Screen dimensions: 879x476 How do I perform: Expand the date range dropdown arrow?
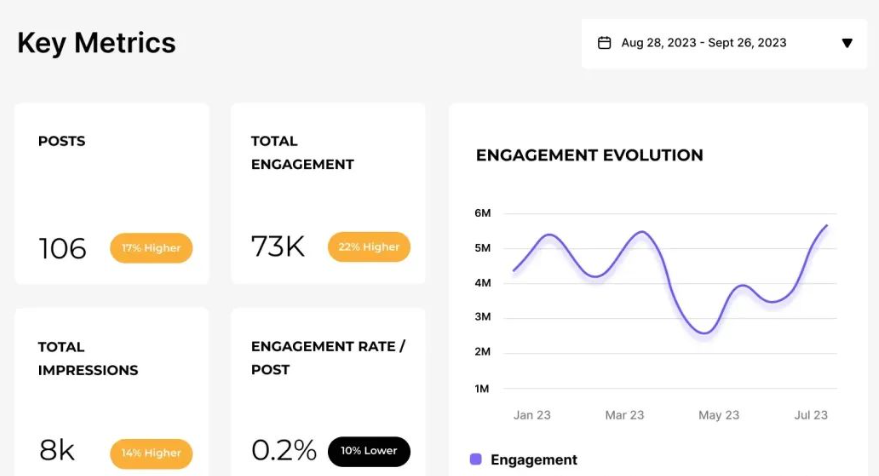tap(847, 43)
